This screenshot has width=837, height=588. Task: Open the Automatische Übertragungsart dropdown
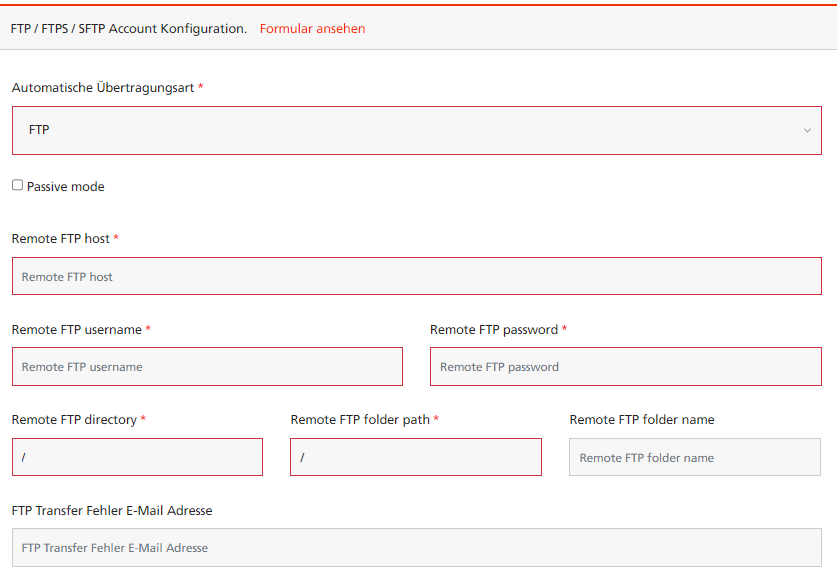point(416,131)
